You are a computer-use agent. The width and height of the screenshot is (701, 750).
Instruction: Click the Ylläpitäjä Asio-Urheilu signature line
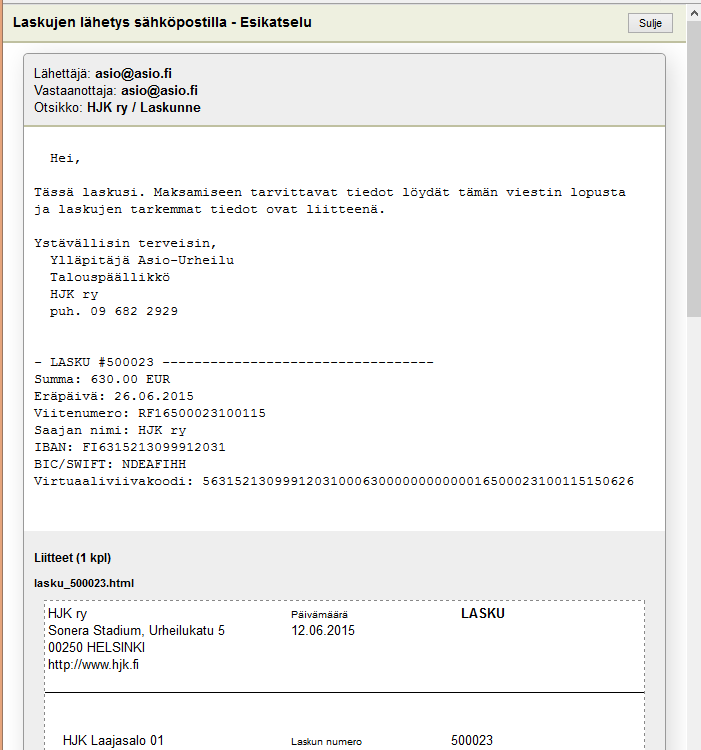142,260
